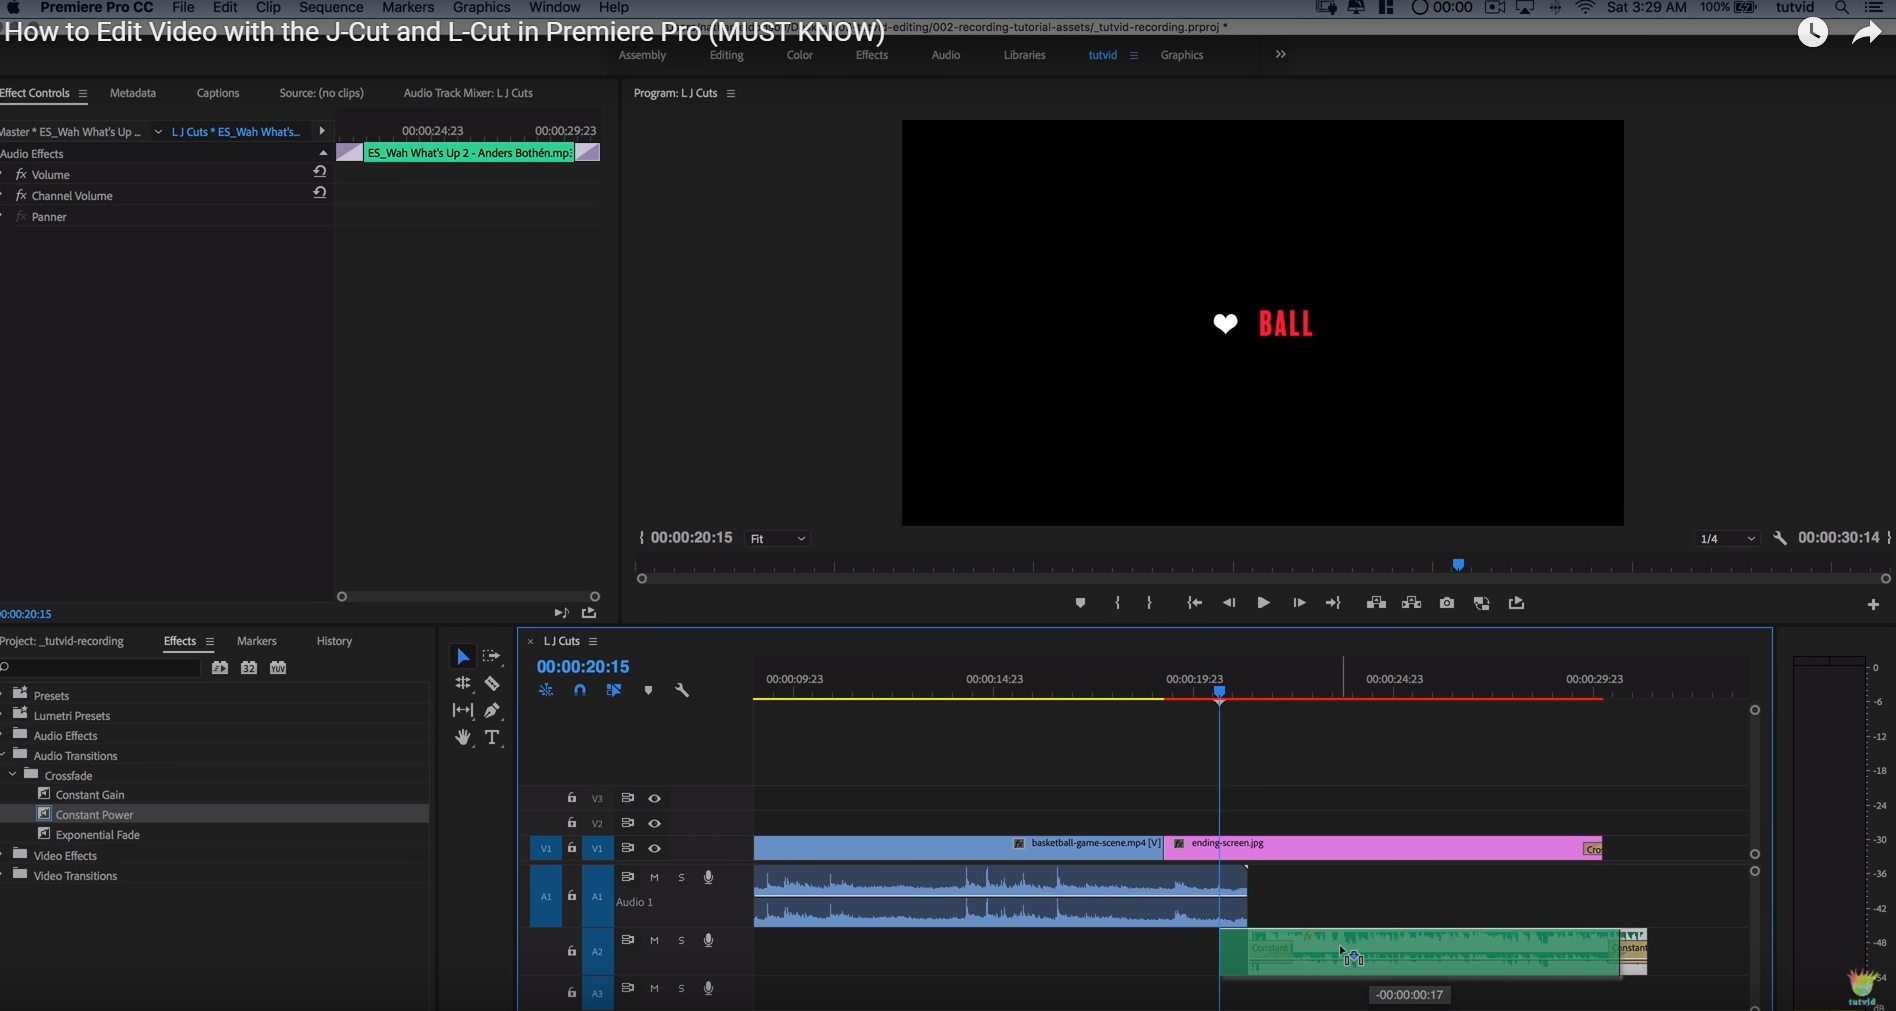Screen dimensions: 1896x1011
Task: Switch to the Color workspace
Action: 799,55
